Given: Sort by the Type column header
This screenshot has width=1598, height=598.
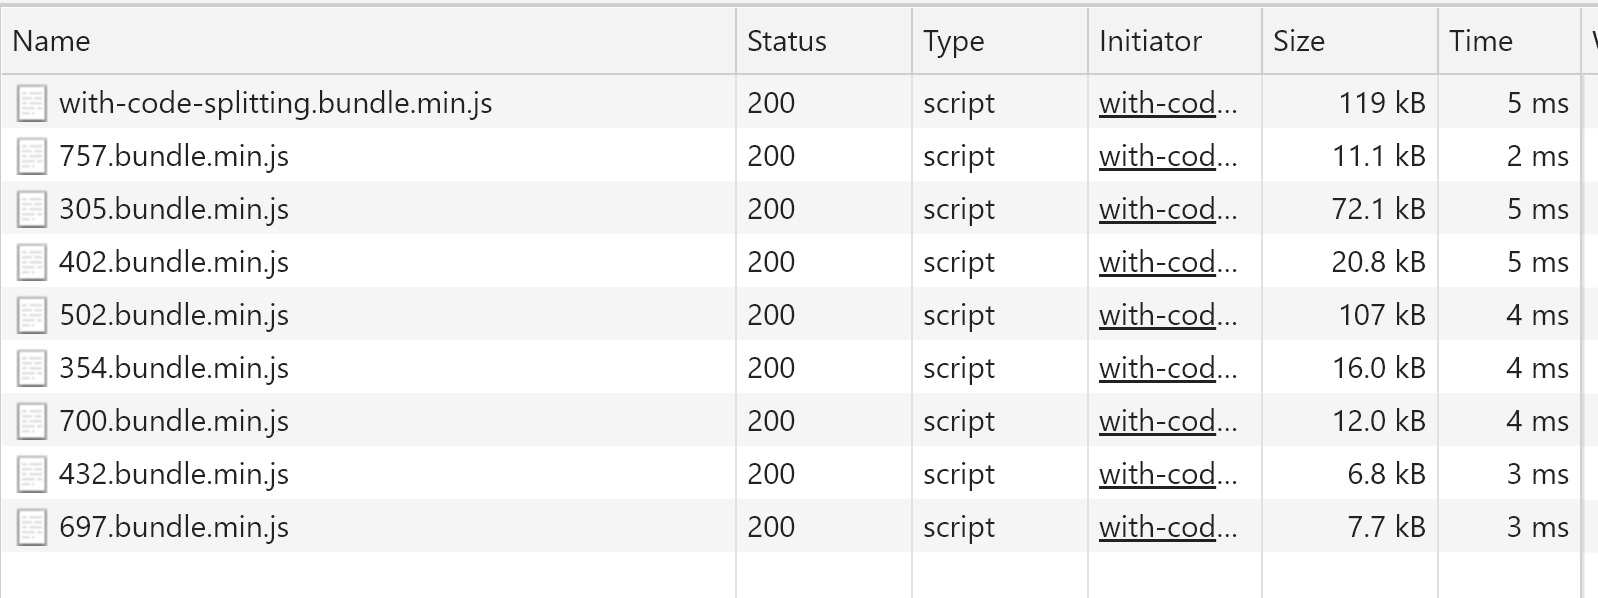Looking at the screenshot, I should tap(1000, 41).
